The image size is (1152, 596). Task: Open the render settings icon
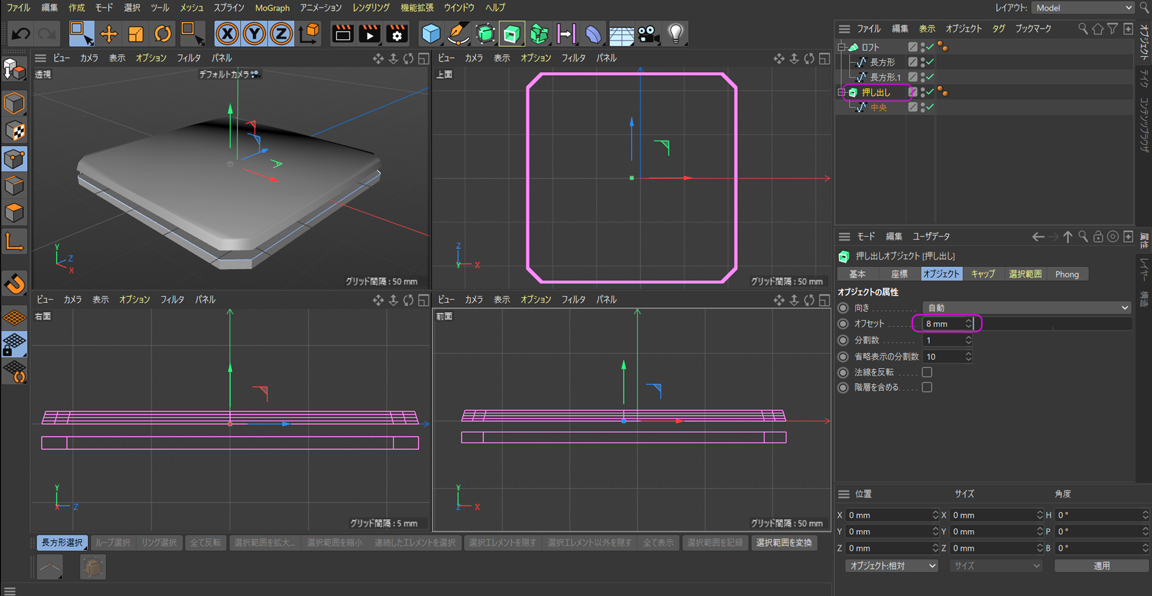(x=396, y=34)
